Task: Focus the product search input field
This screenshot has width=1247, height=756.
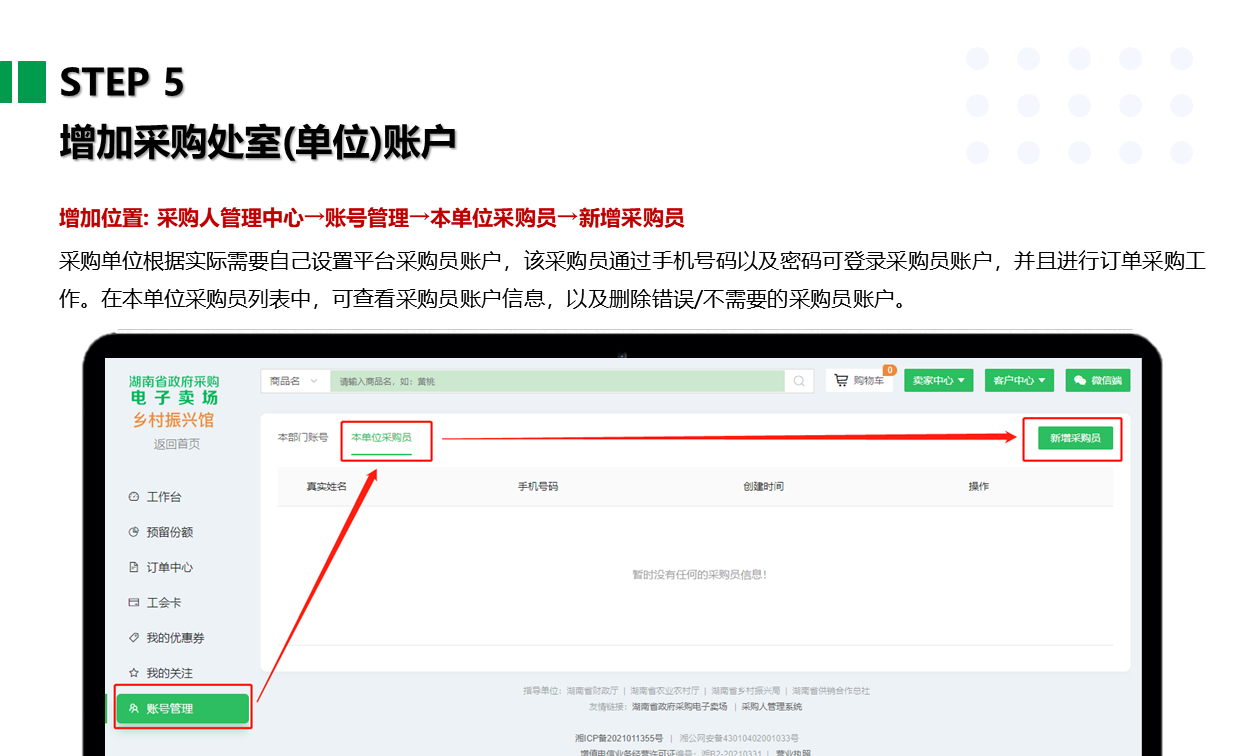Action: [x=556, y=381]
